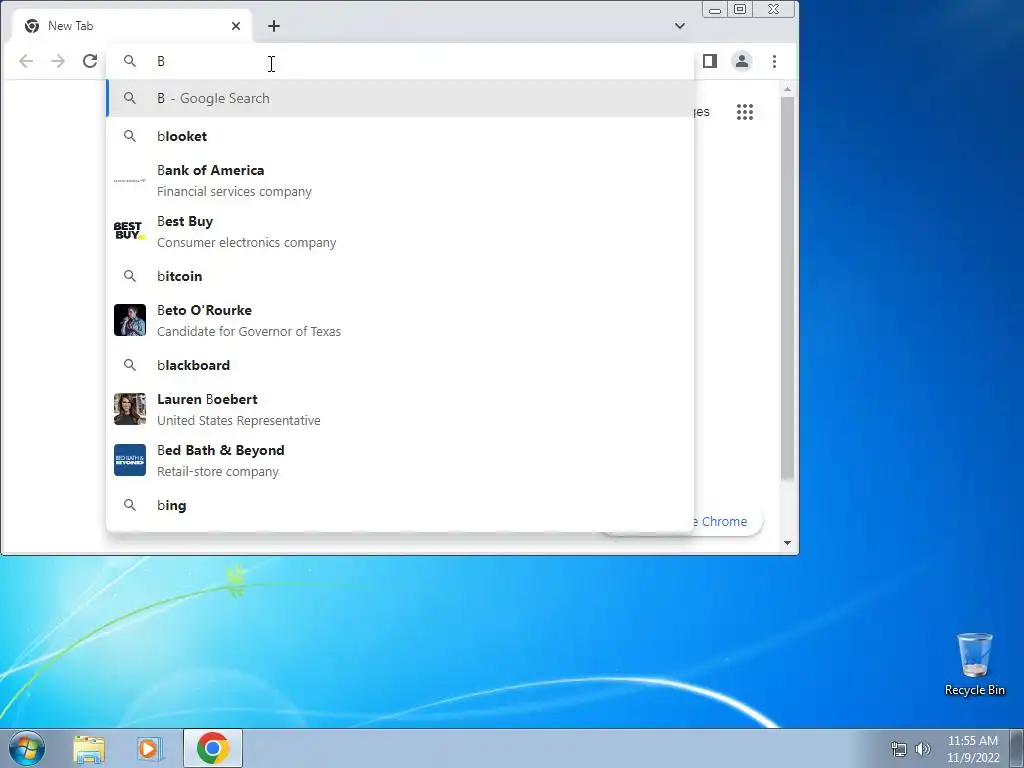Click the browser back arrow
Viewport: 1024px width, 768px height.
26,61
